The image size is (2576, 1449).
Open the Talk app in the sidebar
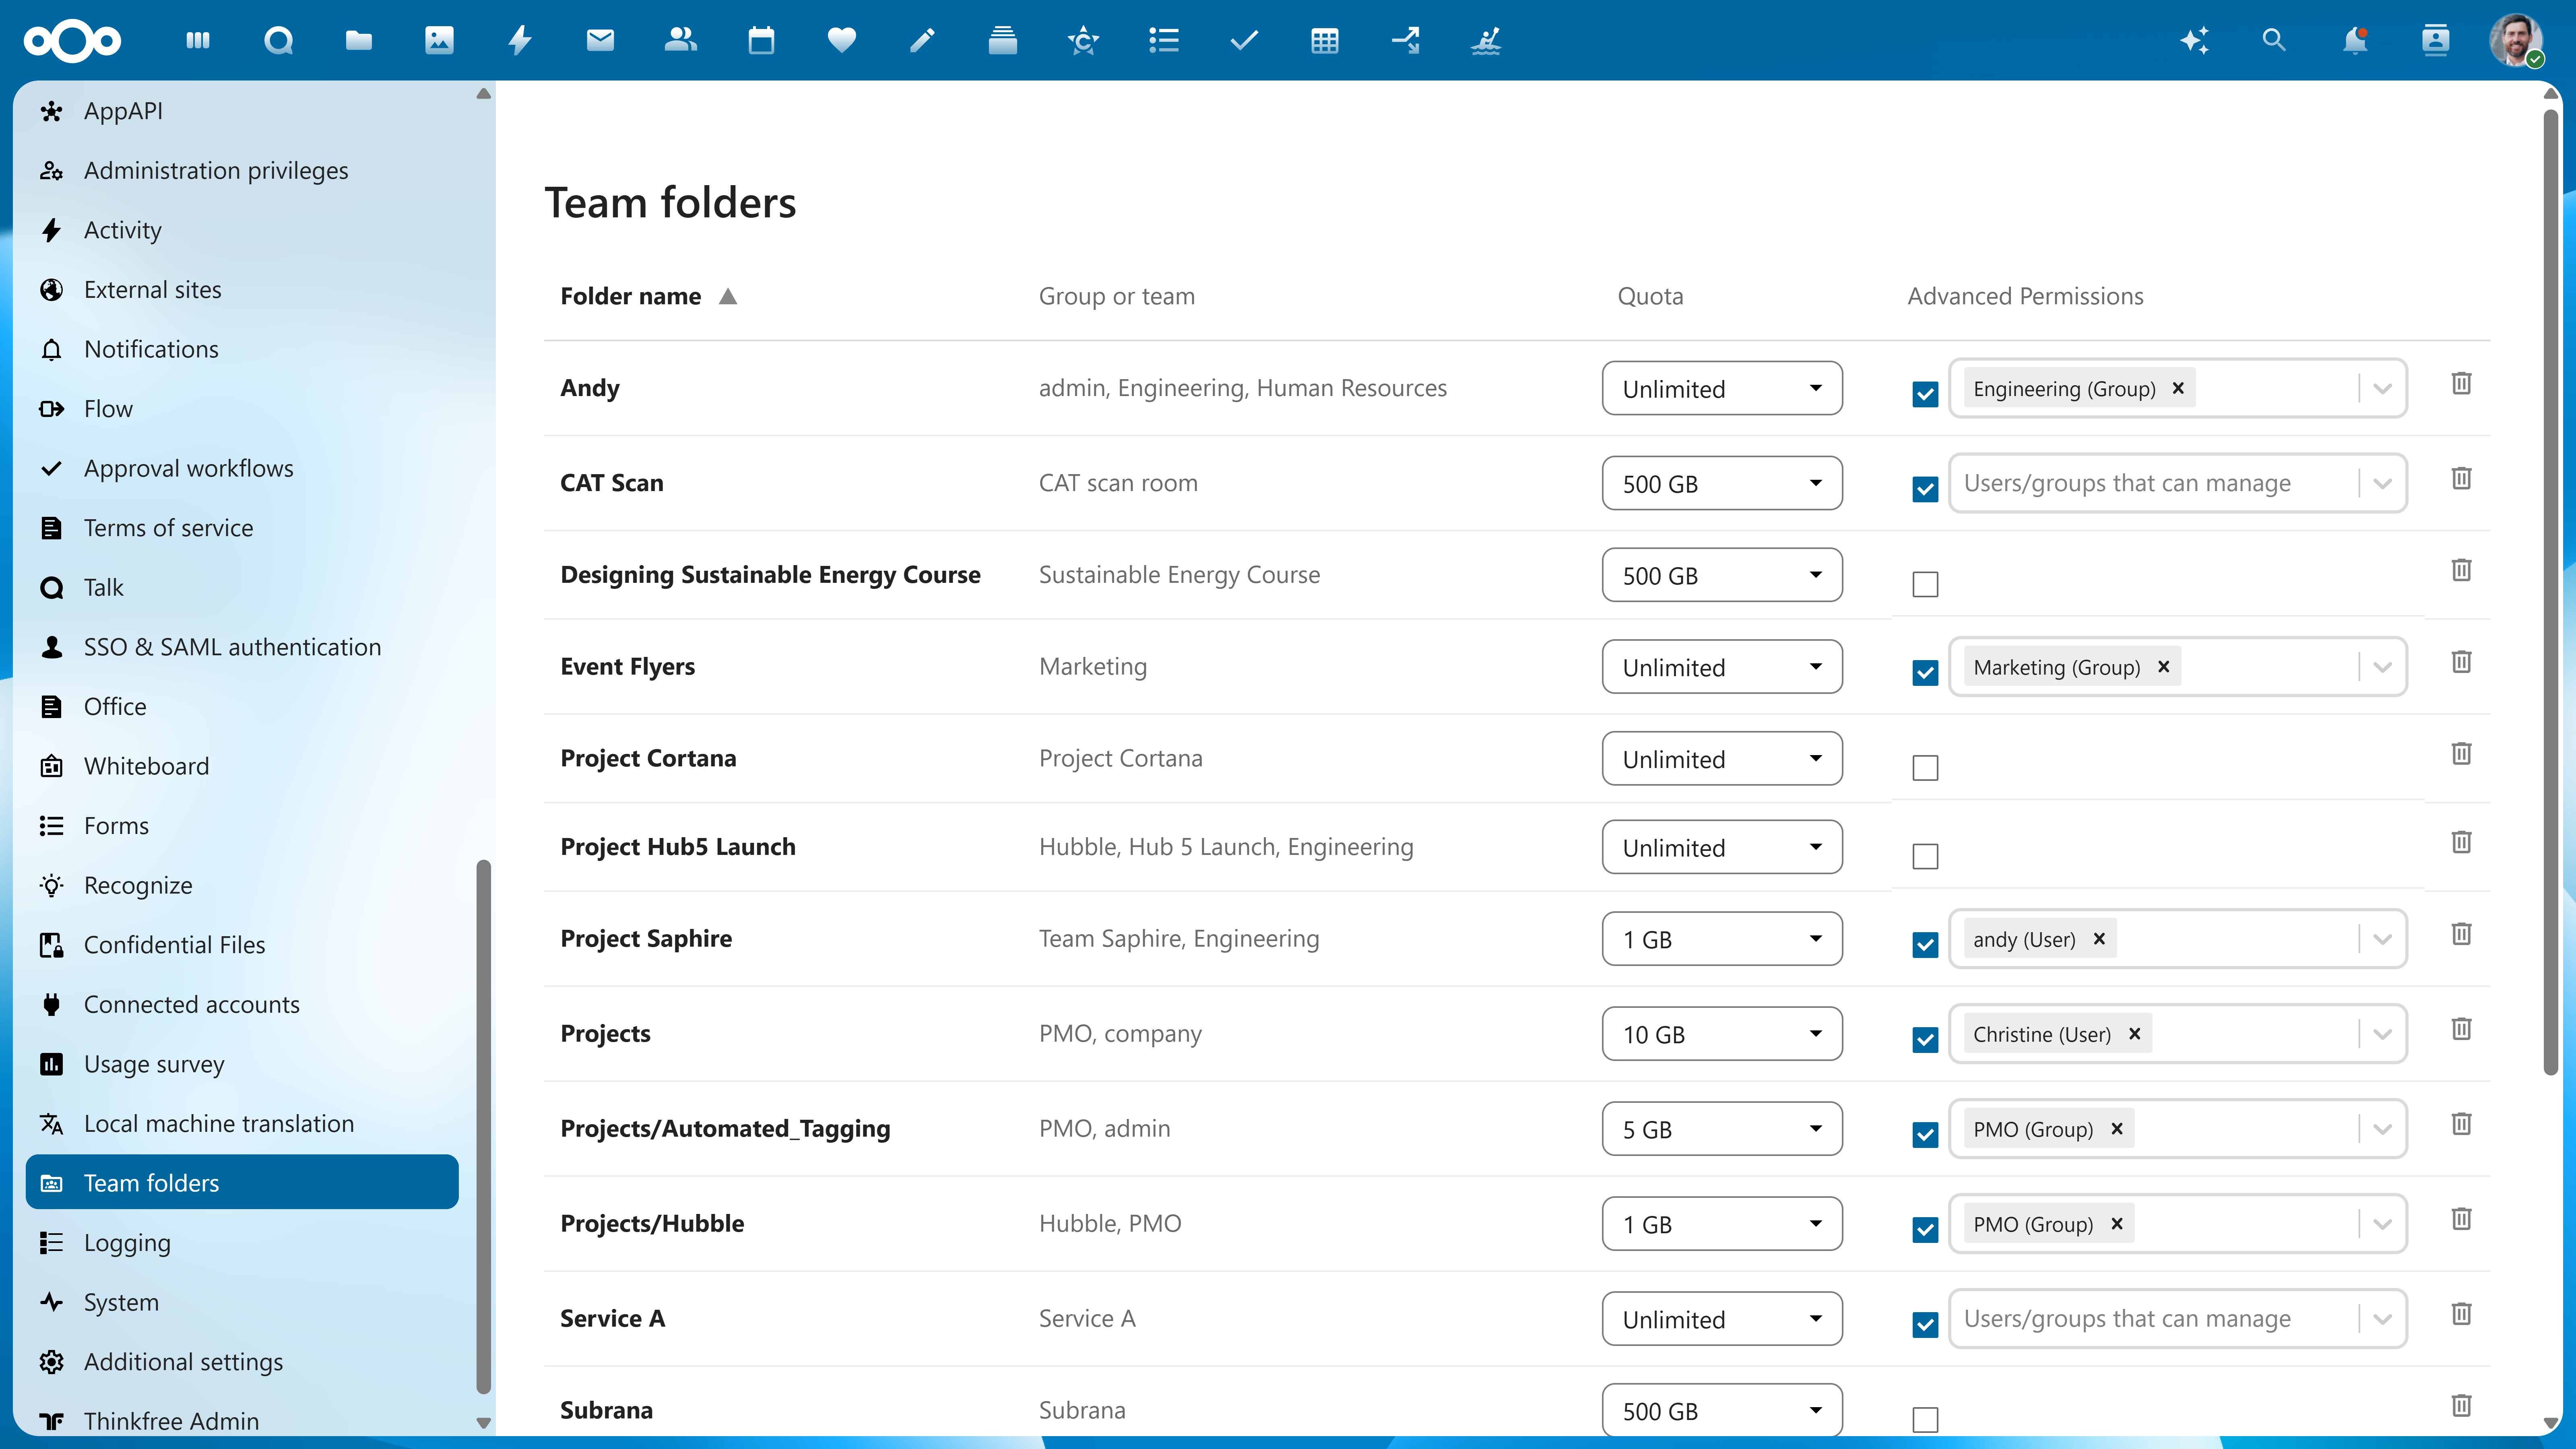[x=104, y=587]
